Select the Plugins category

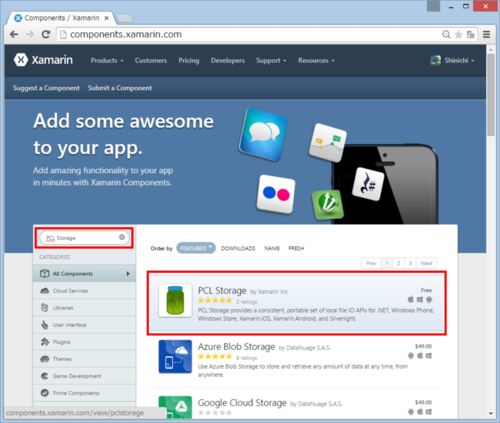84,342
